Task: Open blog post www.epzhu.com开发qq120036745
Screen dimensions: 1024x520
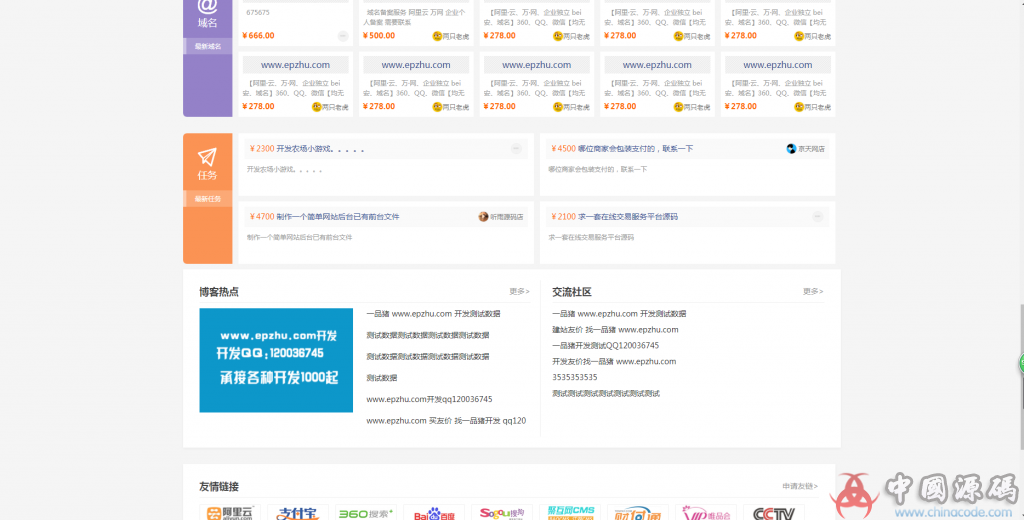Action: [429, 399]
